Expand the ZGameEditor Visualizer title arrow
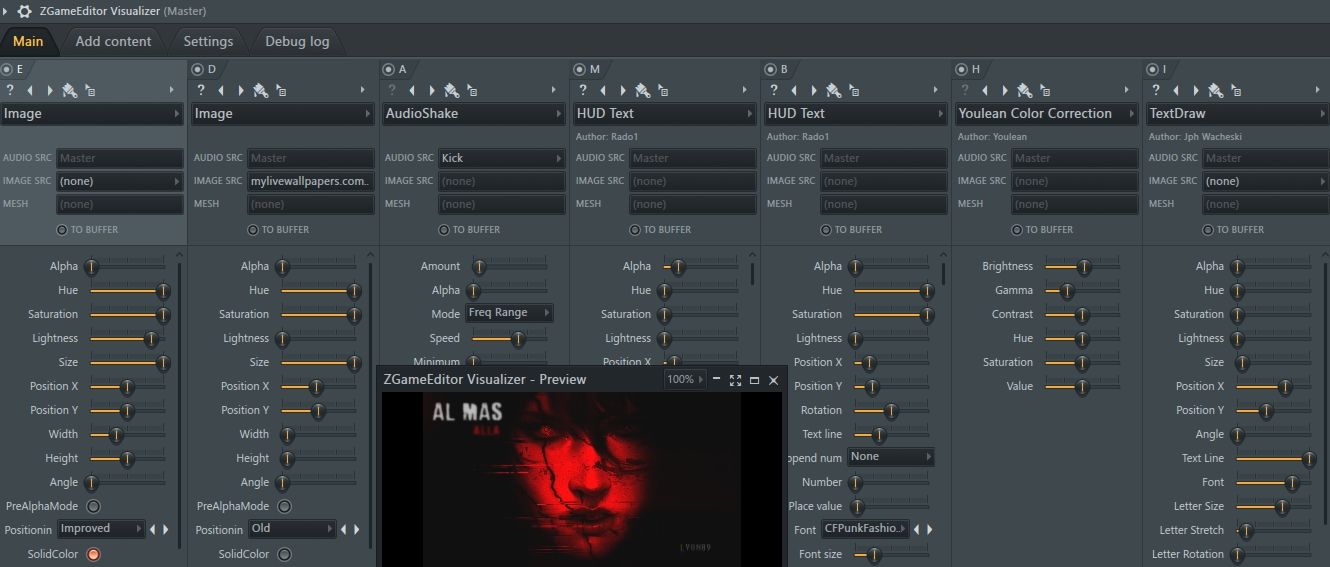This screenshot has height=567, width=1330. pyautogui.click(x=7, y=11)
